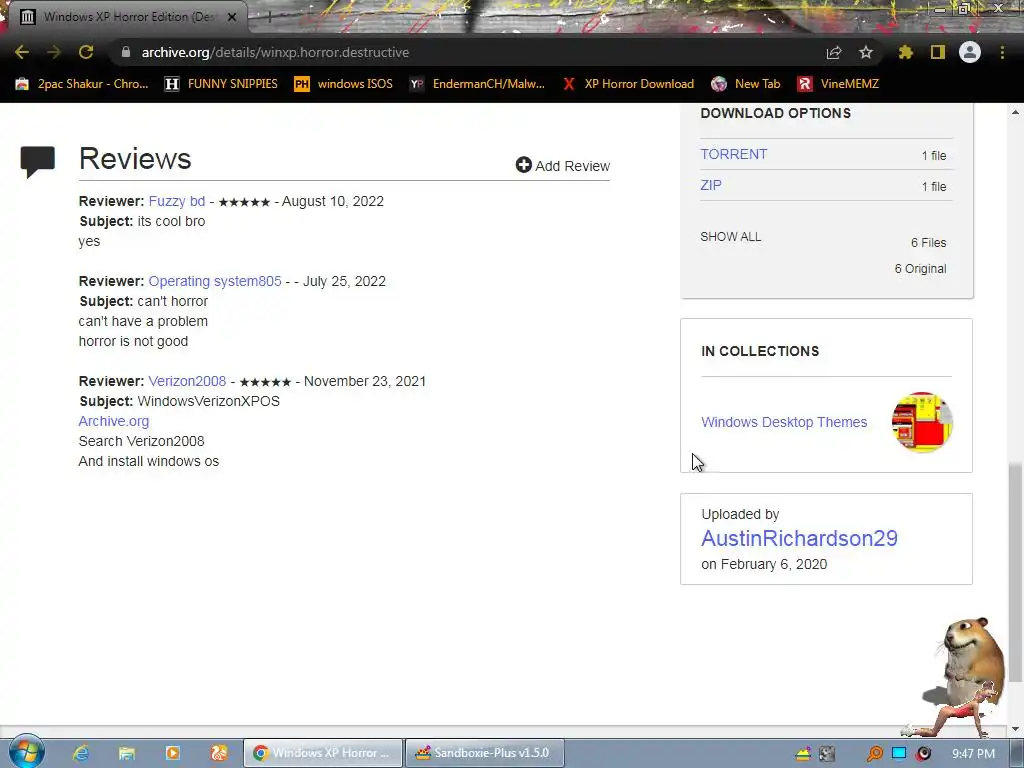Open the Chrome three-dot menu

click(x=1002, y=52)
